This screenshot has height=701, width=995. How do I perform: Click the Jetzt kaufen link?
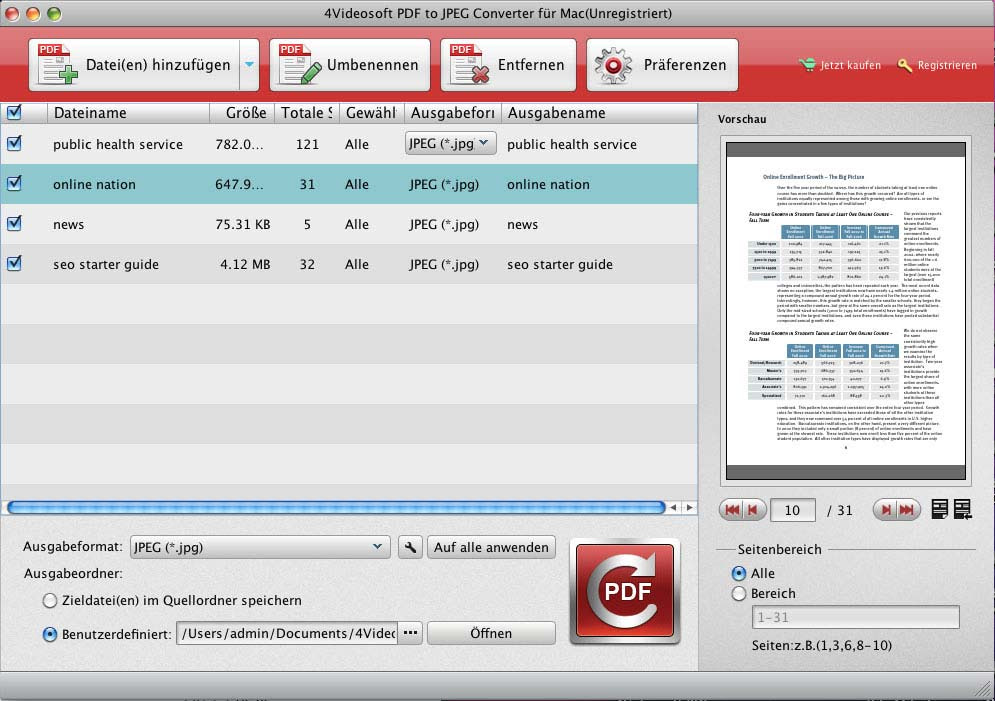pyautogui.click(x=850, y=65)
